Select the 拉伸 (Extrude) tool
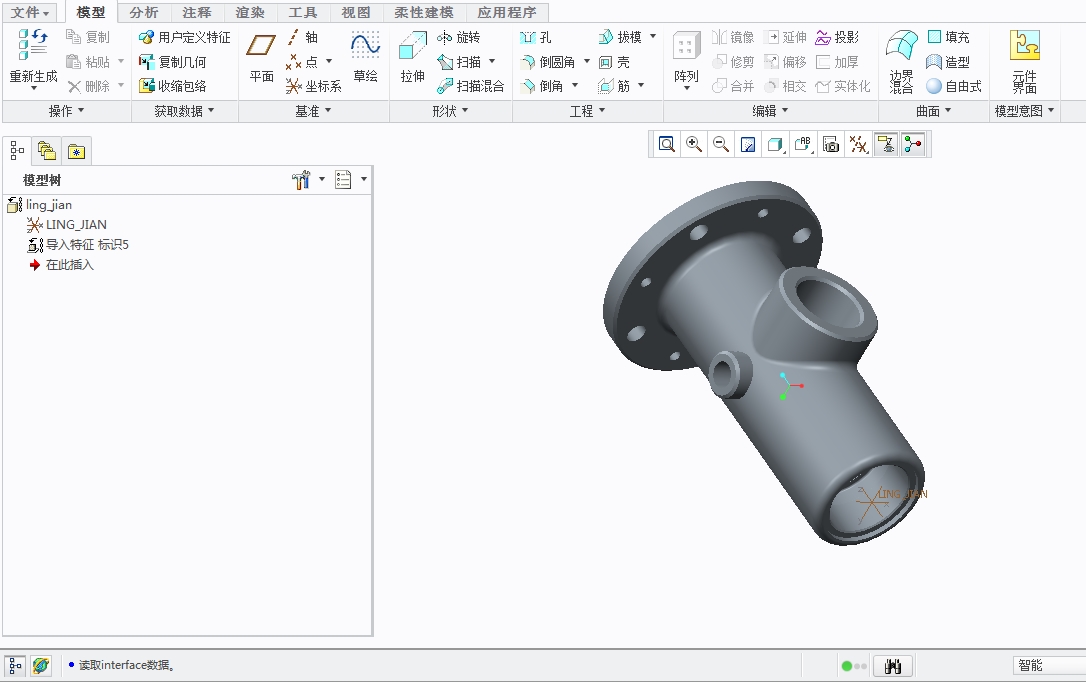 click(412, 57)
